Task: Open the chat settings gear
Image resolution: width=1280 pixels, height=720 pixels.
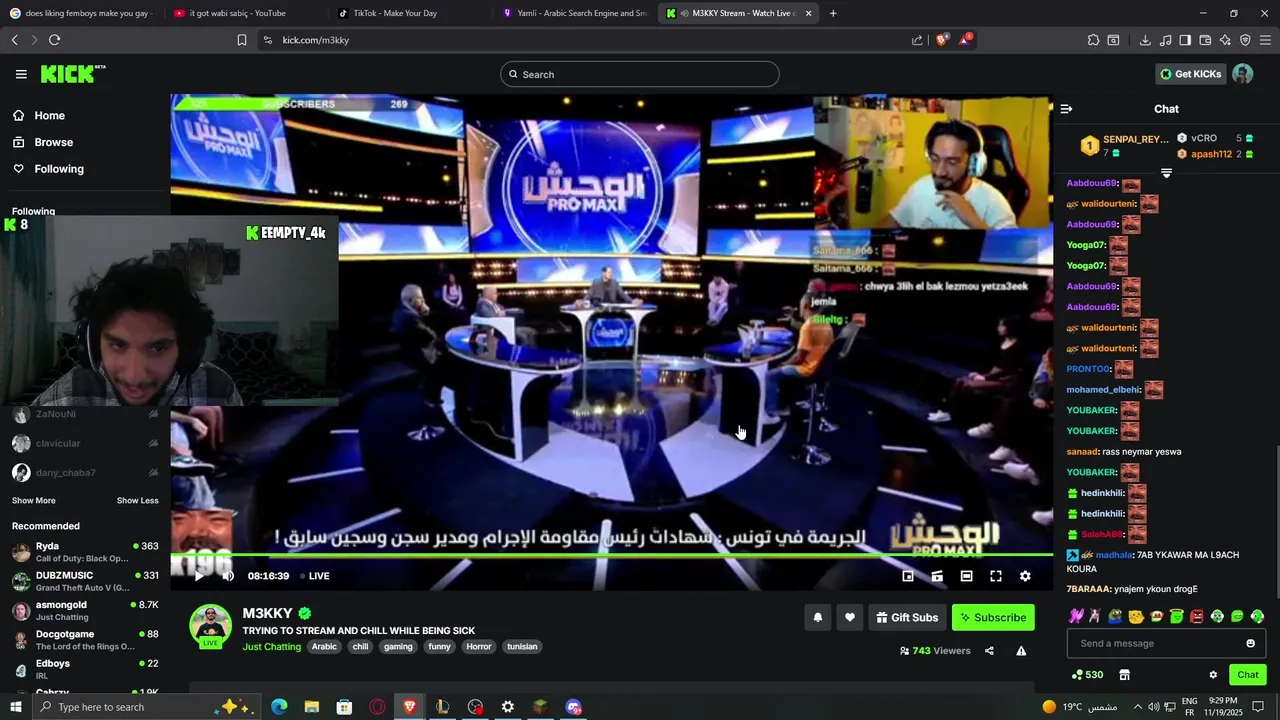Action: pyautogui.click(x=1213, y=675)
